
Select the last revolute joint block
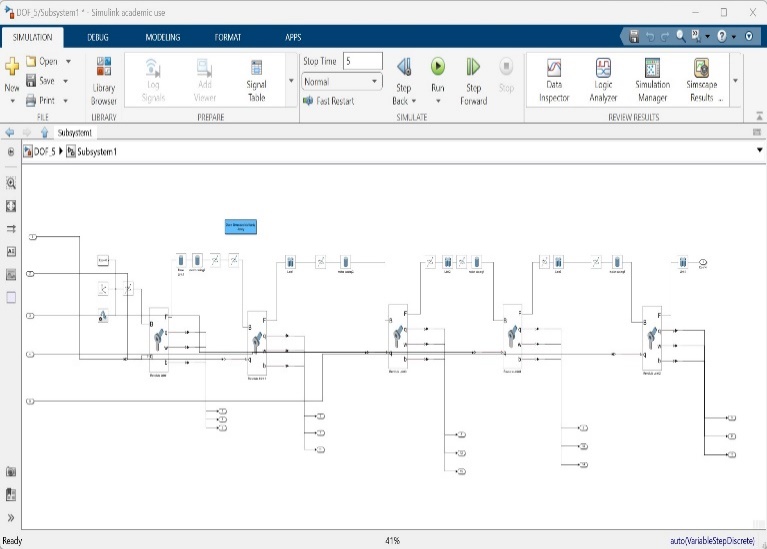[652, 339]
